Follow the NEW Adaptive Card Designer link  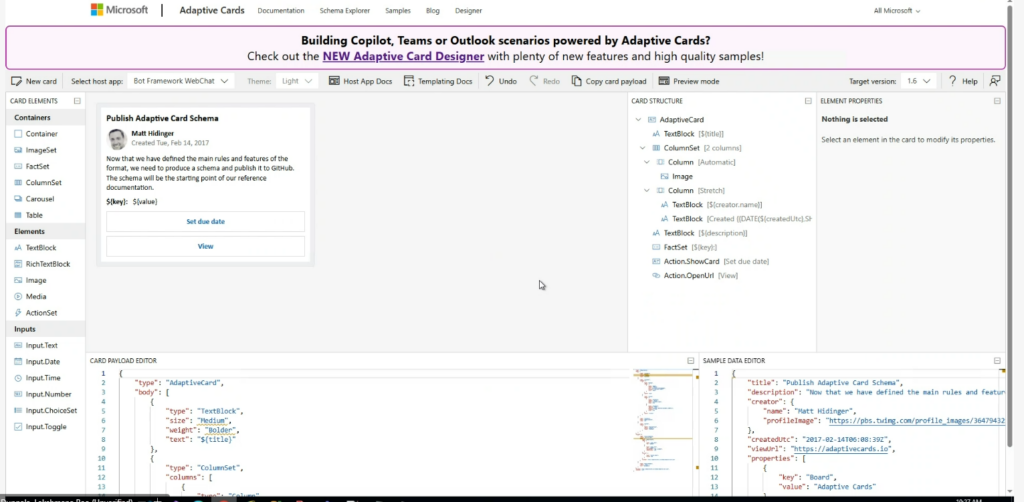[403, 56]
